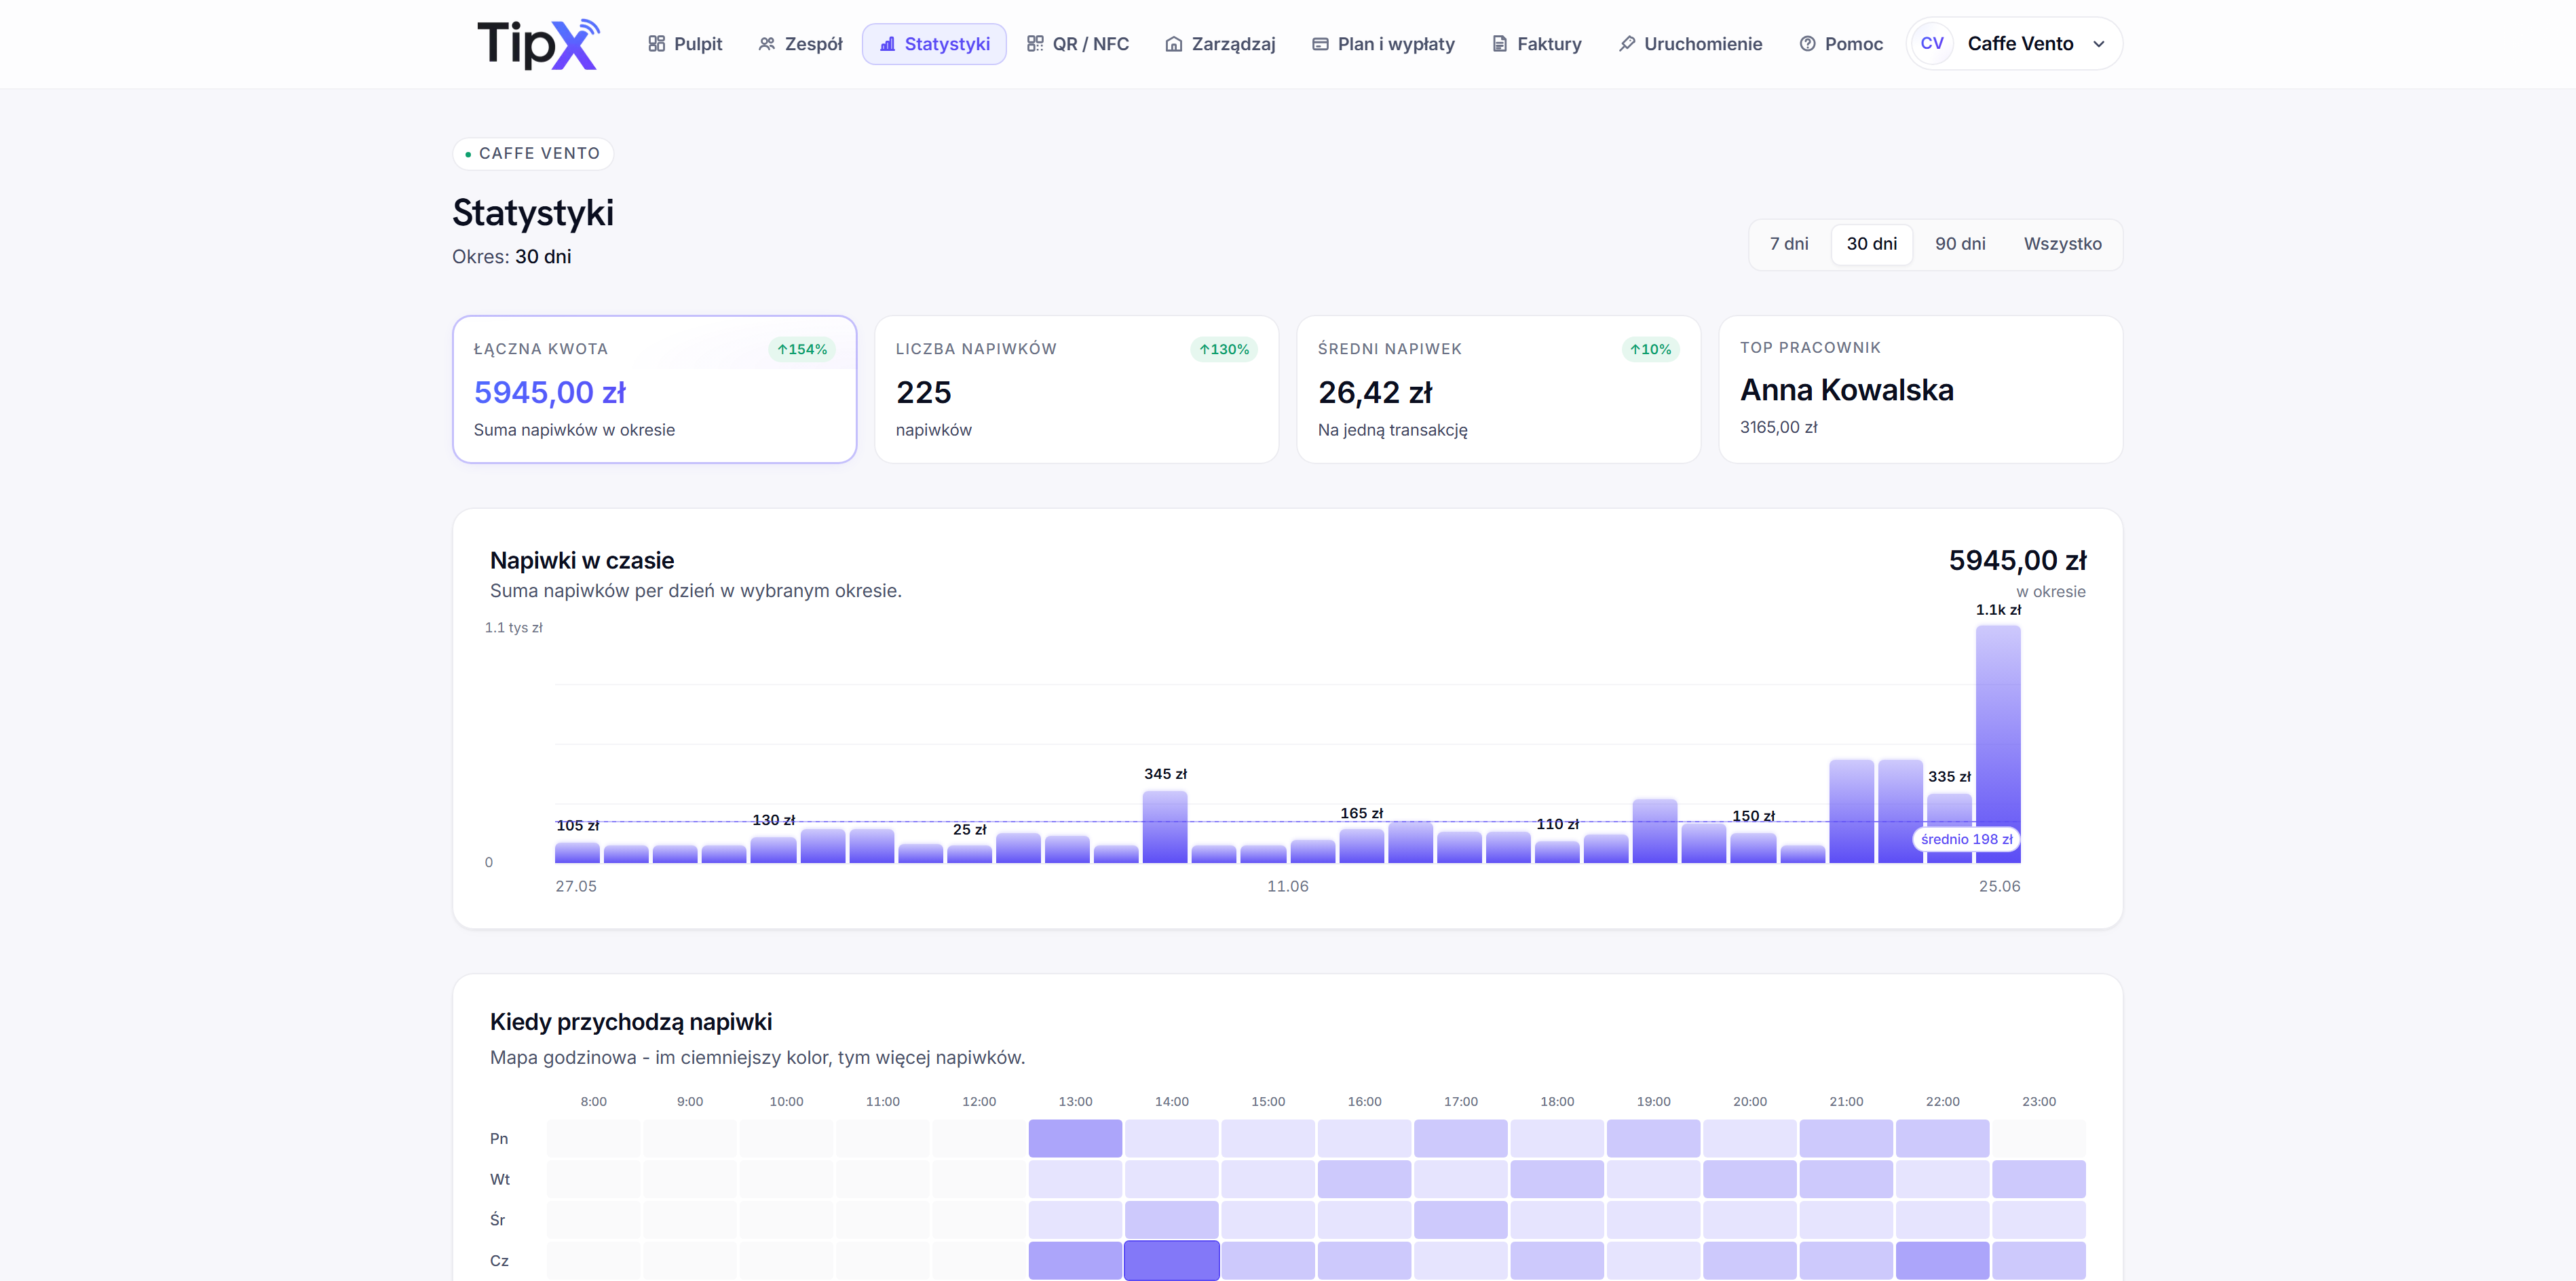Select the 30 dni period option
Screen dimensions: 2576x1281
1871,244
